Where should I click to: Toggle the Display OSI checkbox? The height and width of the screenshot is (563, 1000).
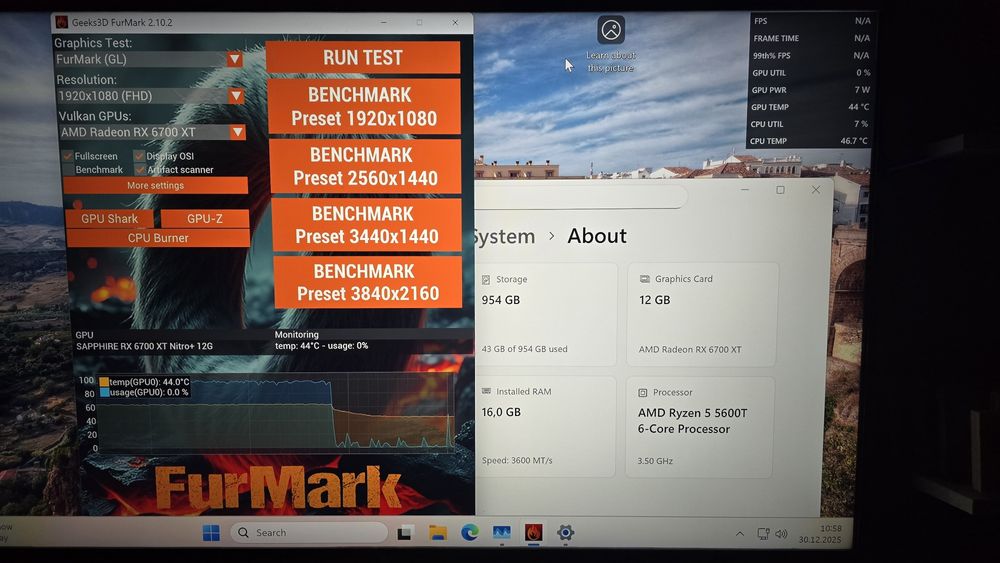click(139, 156)
